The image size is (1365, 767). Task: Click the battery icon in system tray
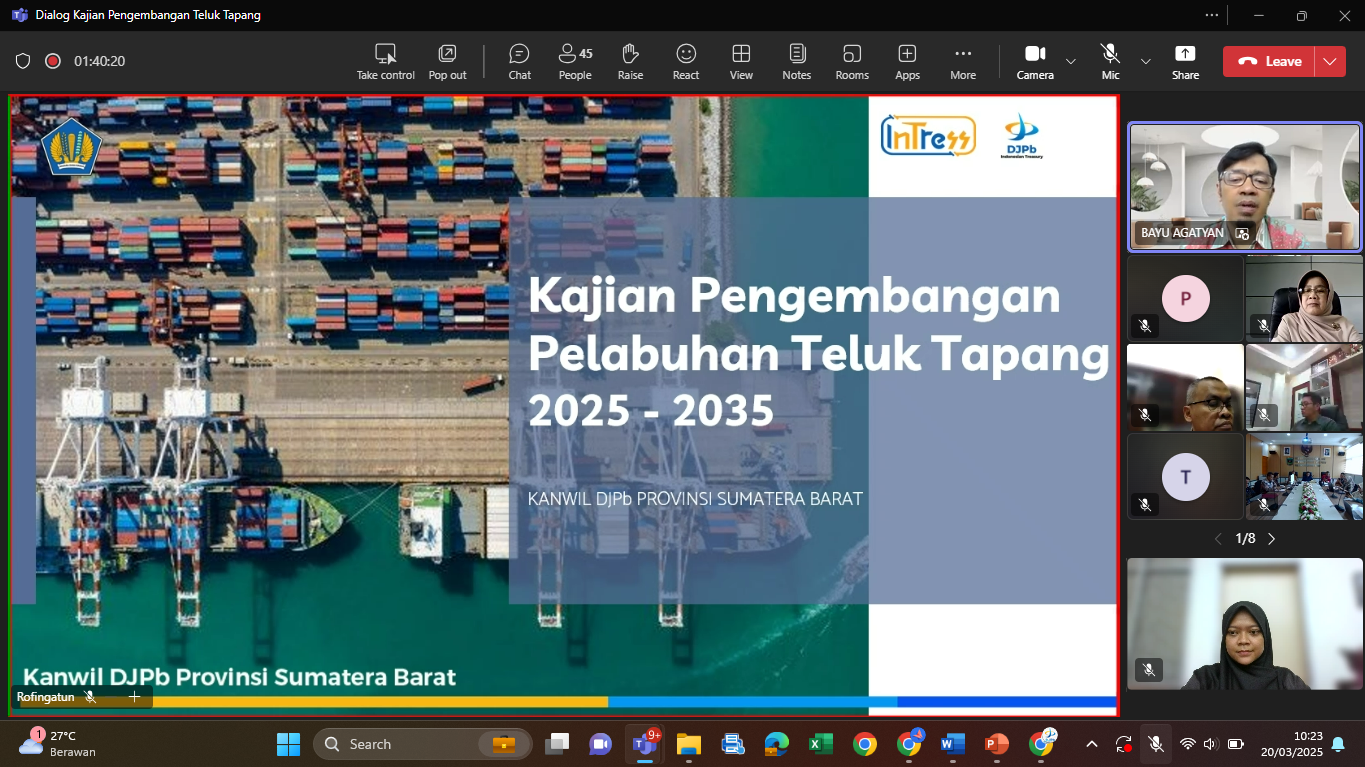(1236, 744)
